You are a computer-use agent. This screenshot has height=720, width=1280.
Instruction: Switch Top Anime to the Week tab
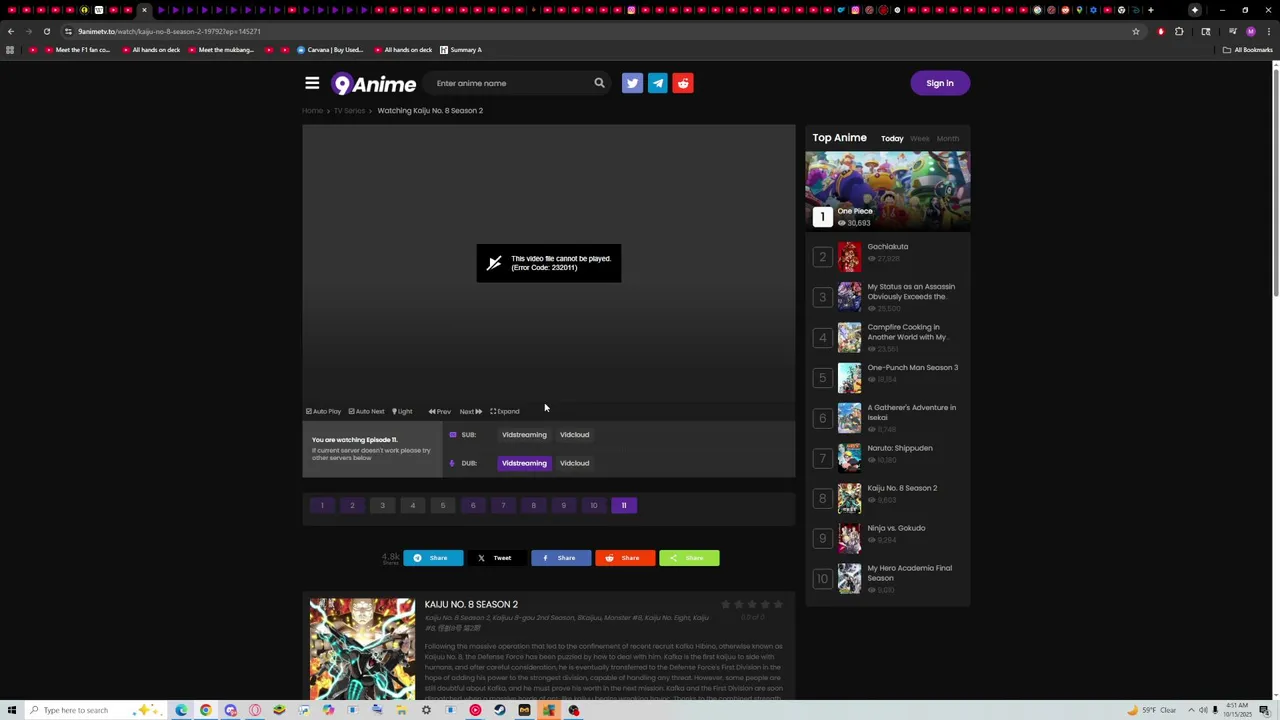point(920,139)
